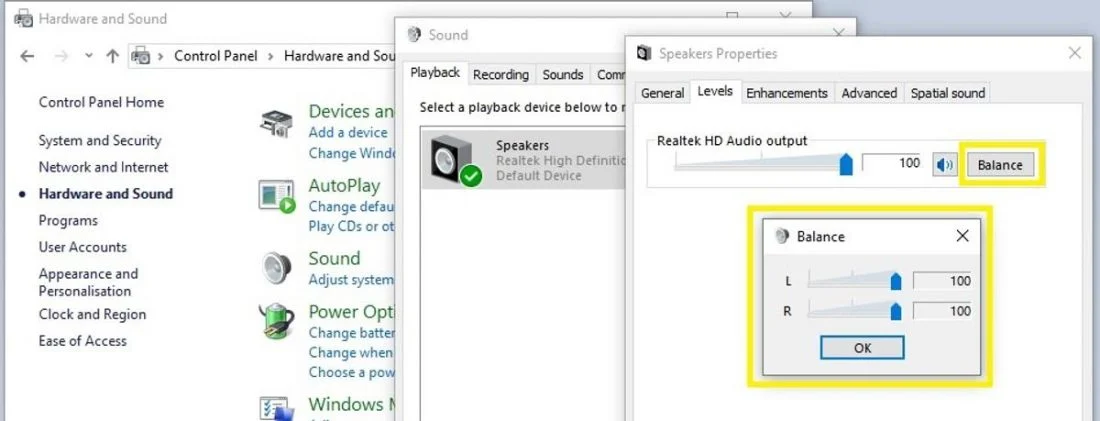This screenshot has height=421, width=1100.
Task: Click the AutoPlay icon
Action: [x=277, y=196]
